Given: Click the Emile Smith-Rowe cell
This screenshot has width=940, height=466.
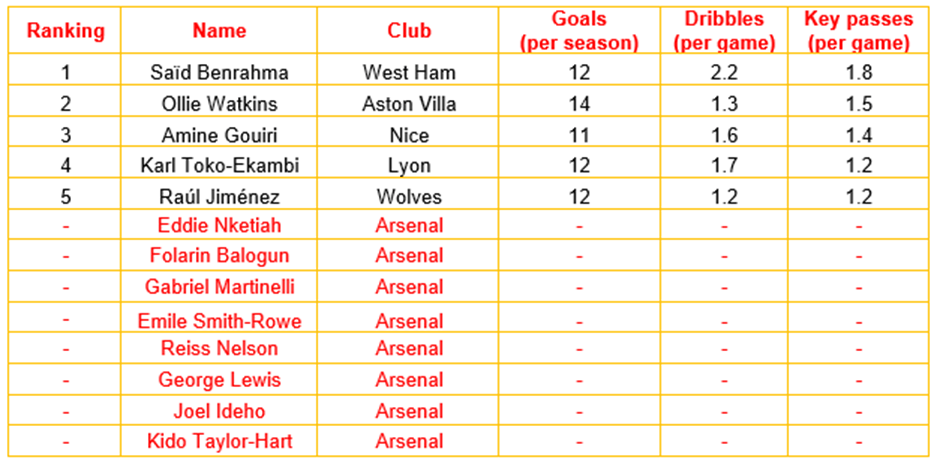Looking at the screenshot, I should click(x=219, y=321).
